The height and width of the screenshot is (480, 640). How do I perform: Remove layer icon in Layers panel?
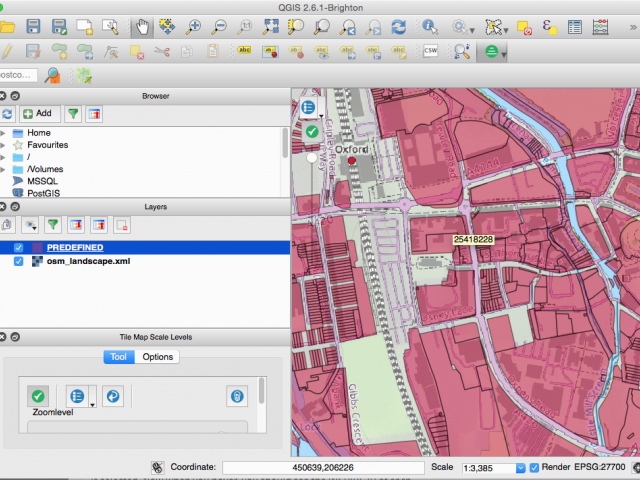click(x=122, y=225)
